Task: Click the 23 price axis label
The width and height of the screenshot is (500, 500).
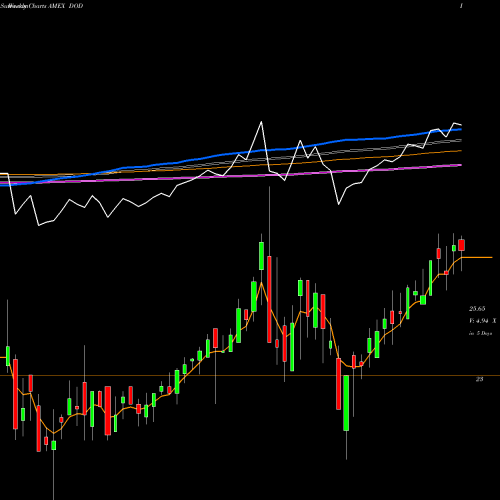Action: pyautogui.click(x=479, y=379)
